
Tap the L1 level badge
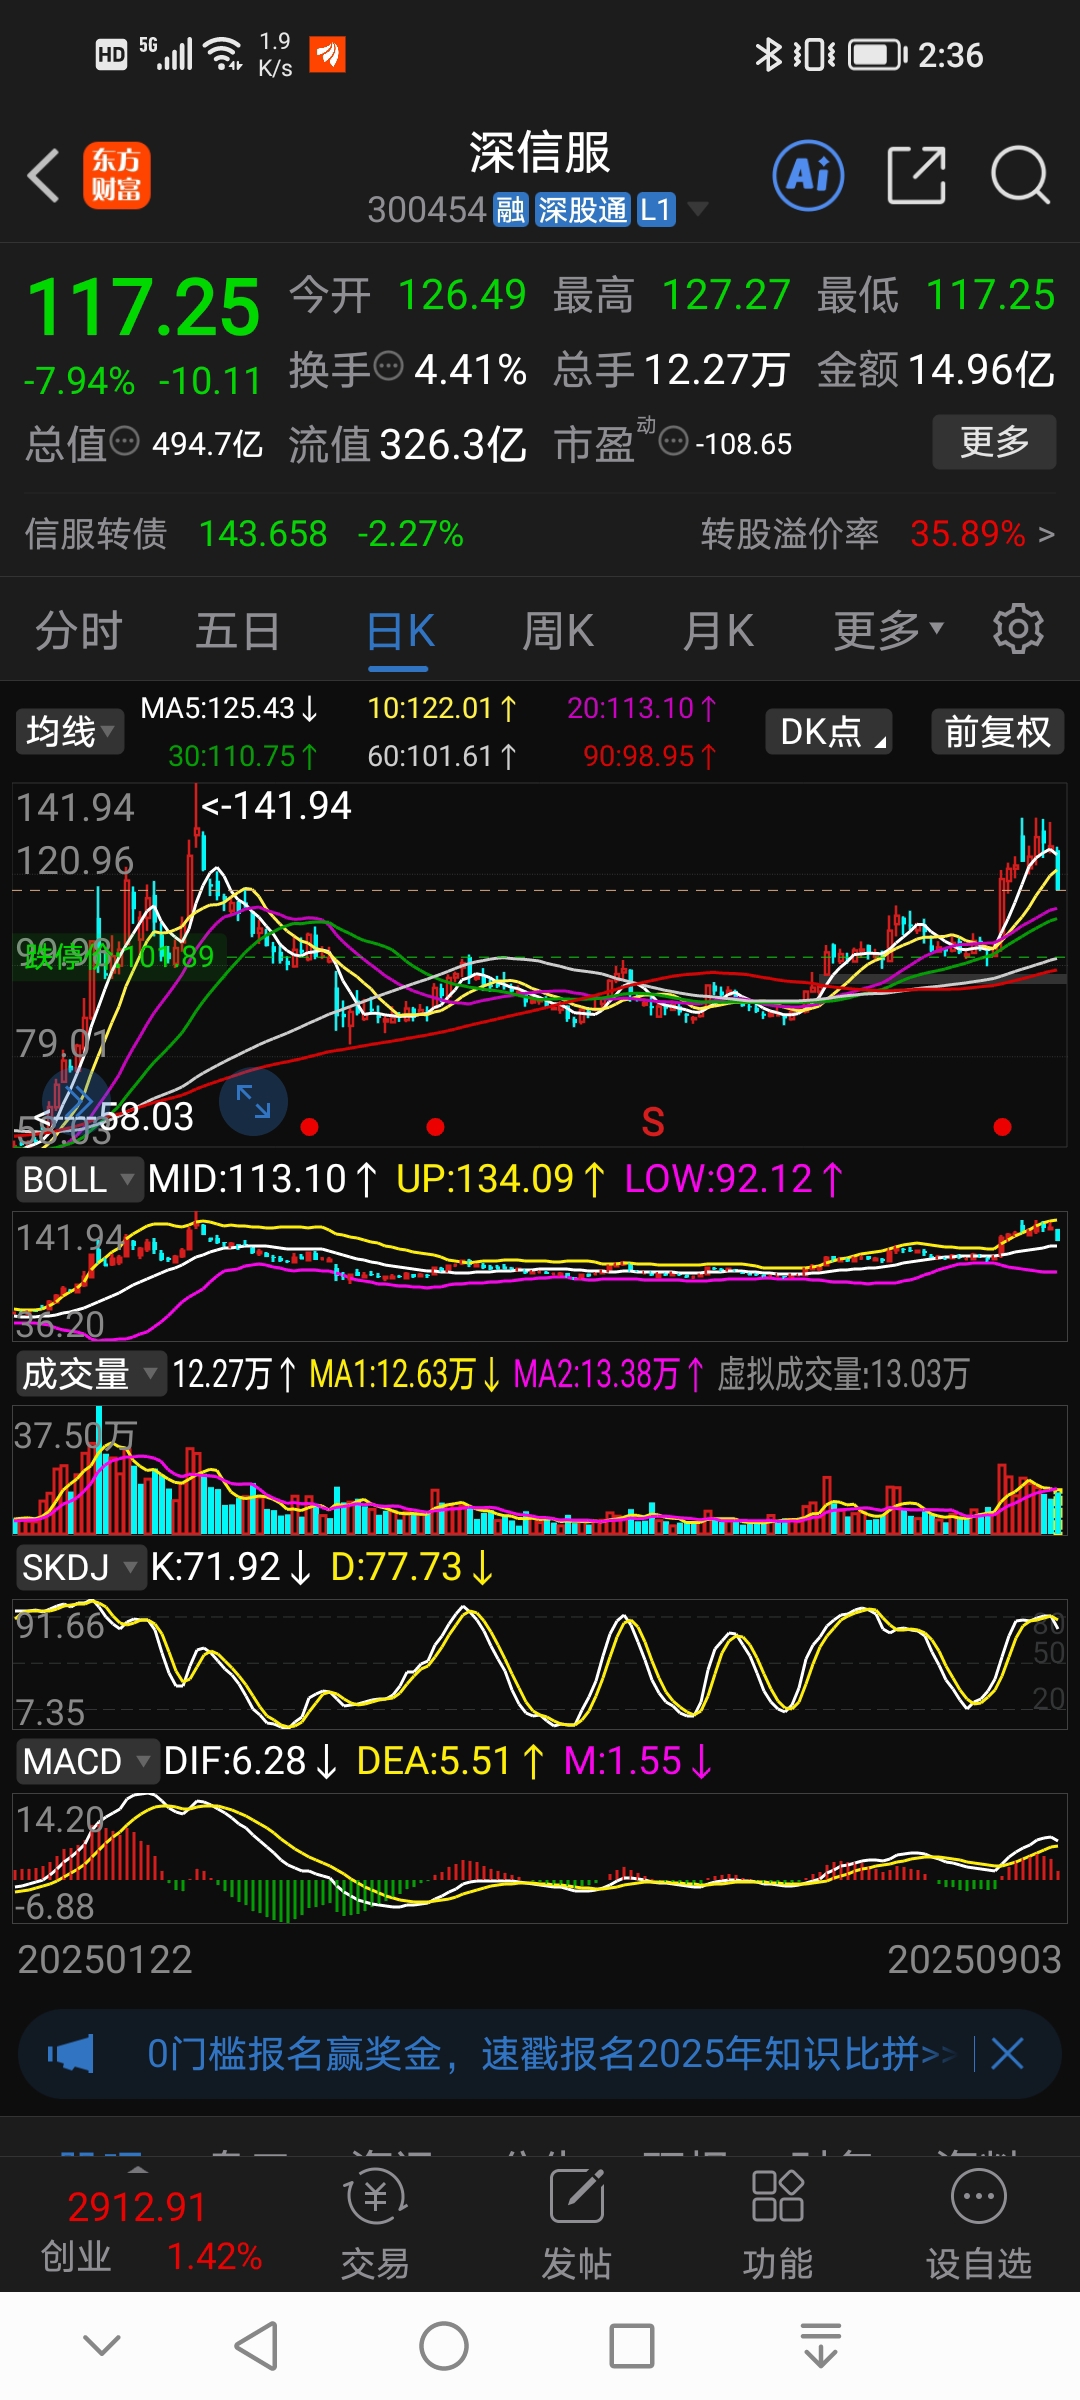click(656, 210)
